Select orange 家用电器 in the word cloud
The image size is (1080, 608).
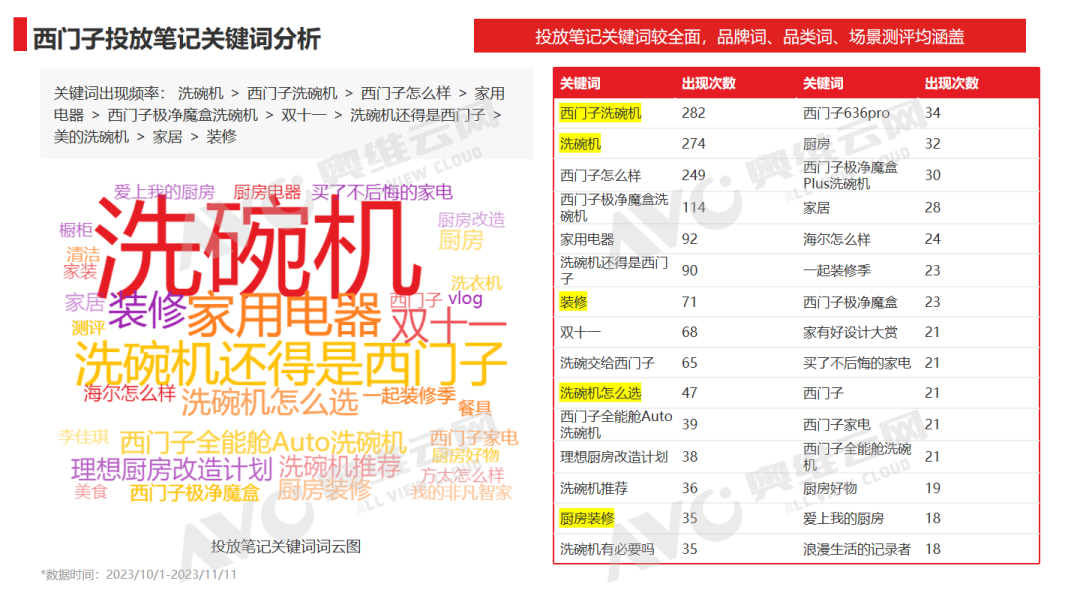tap(283, 315)
